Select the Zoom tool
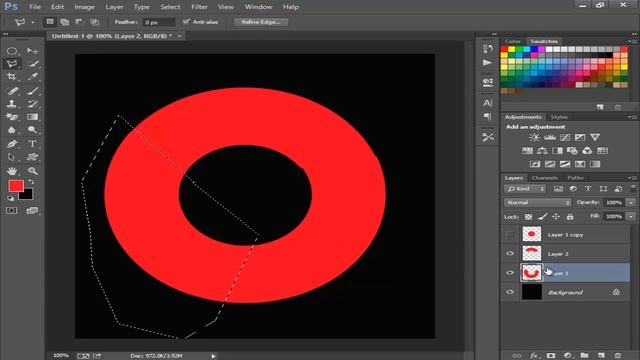The width and height of the screenshot is (640, 360). click(33, 171)
